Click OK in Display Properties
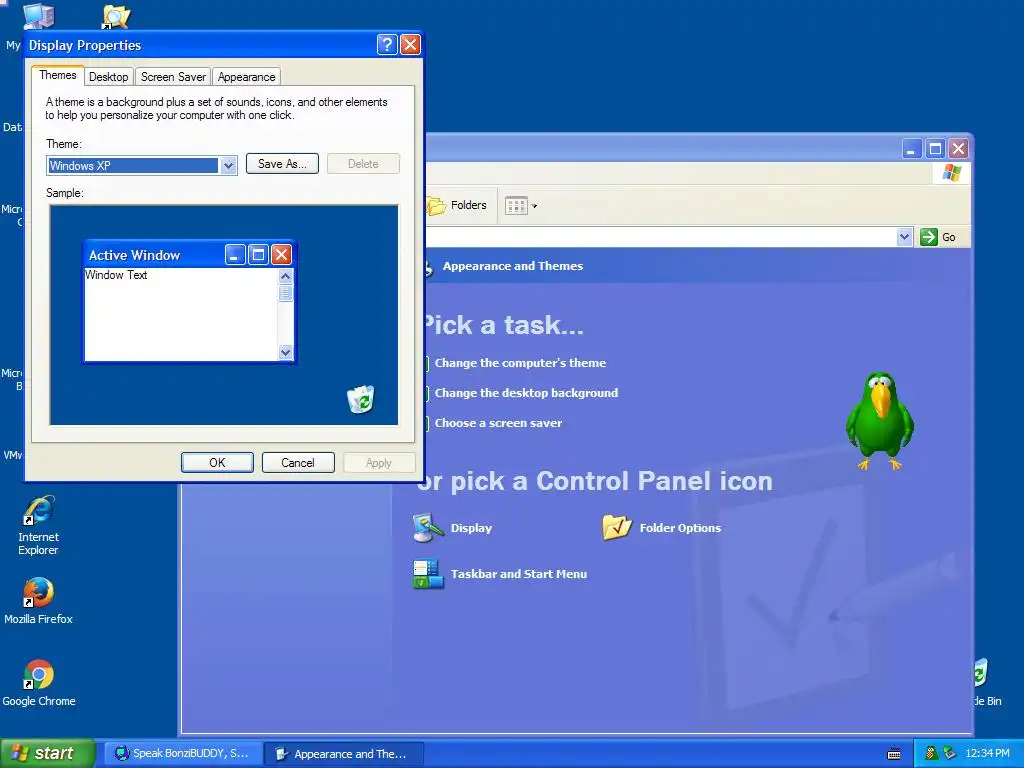 (x=217, y=462)
